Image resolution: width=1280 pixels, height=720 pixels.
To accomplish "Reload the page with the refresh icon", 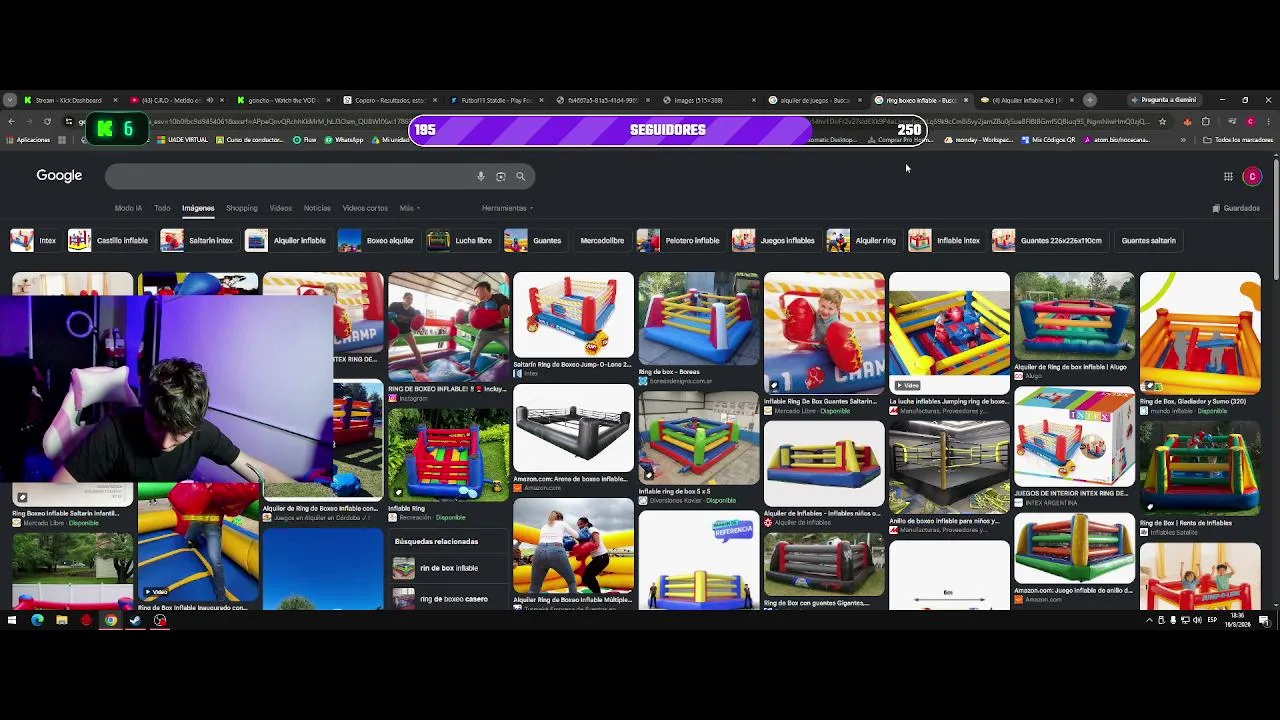I will click(x=47, y=121).
